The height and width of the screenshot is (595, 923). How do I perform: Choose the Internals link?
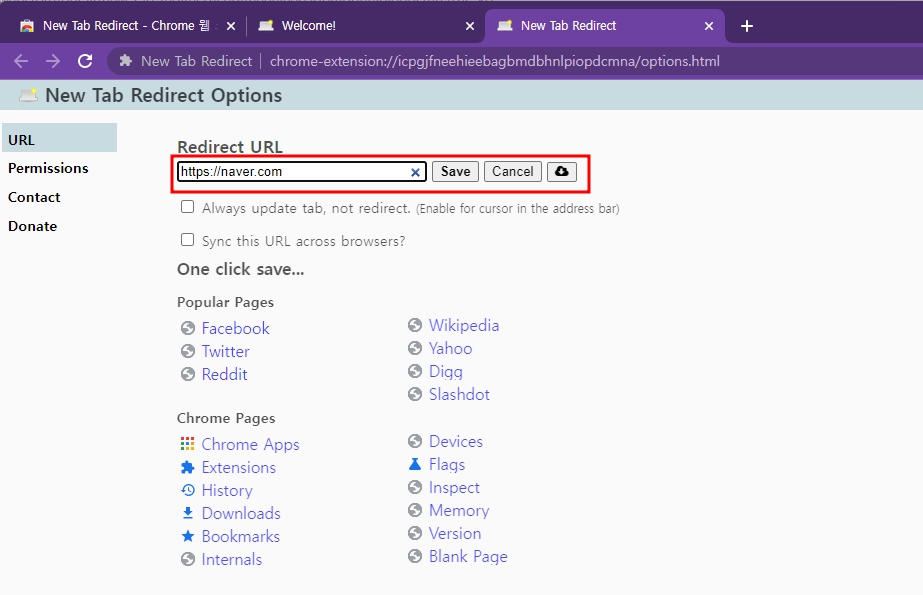(231, 559)
